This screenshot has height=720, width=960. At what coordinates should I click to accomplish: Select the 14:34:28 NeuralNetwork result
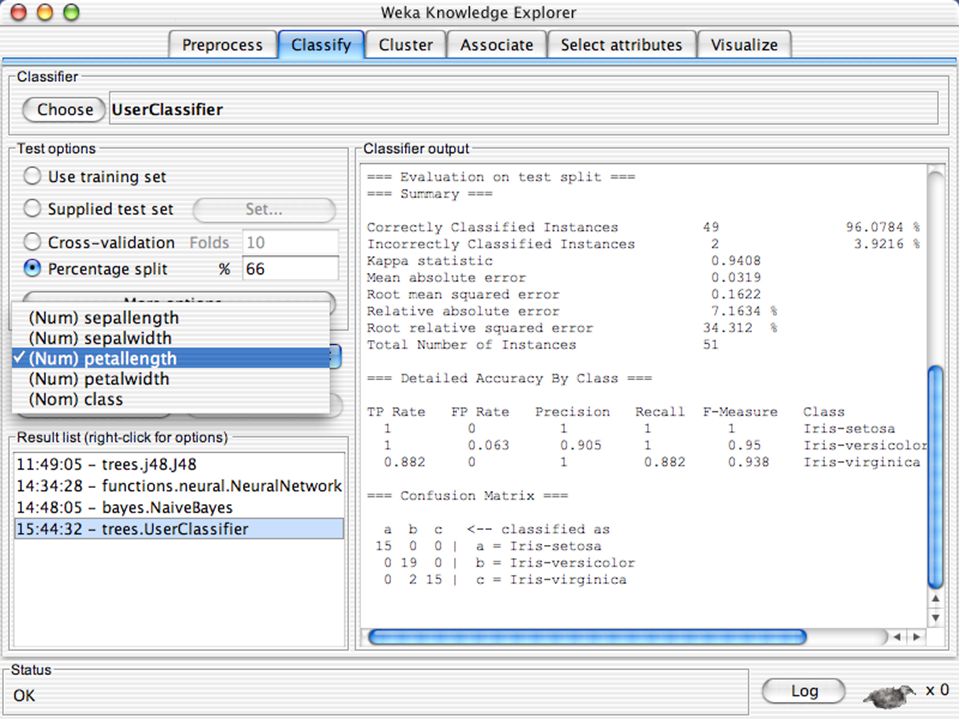click(179, 486)
